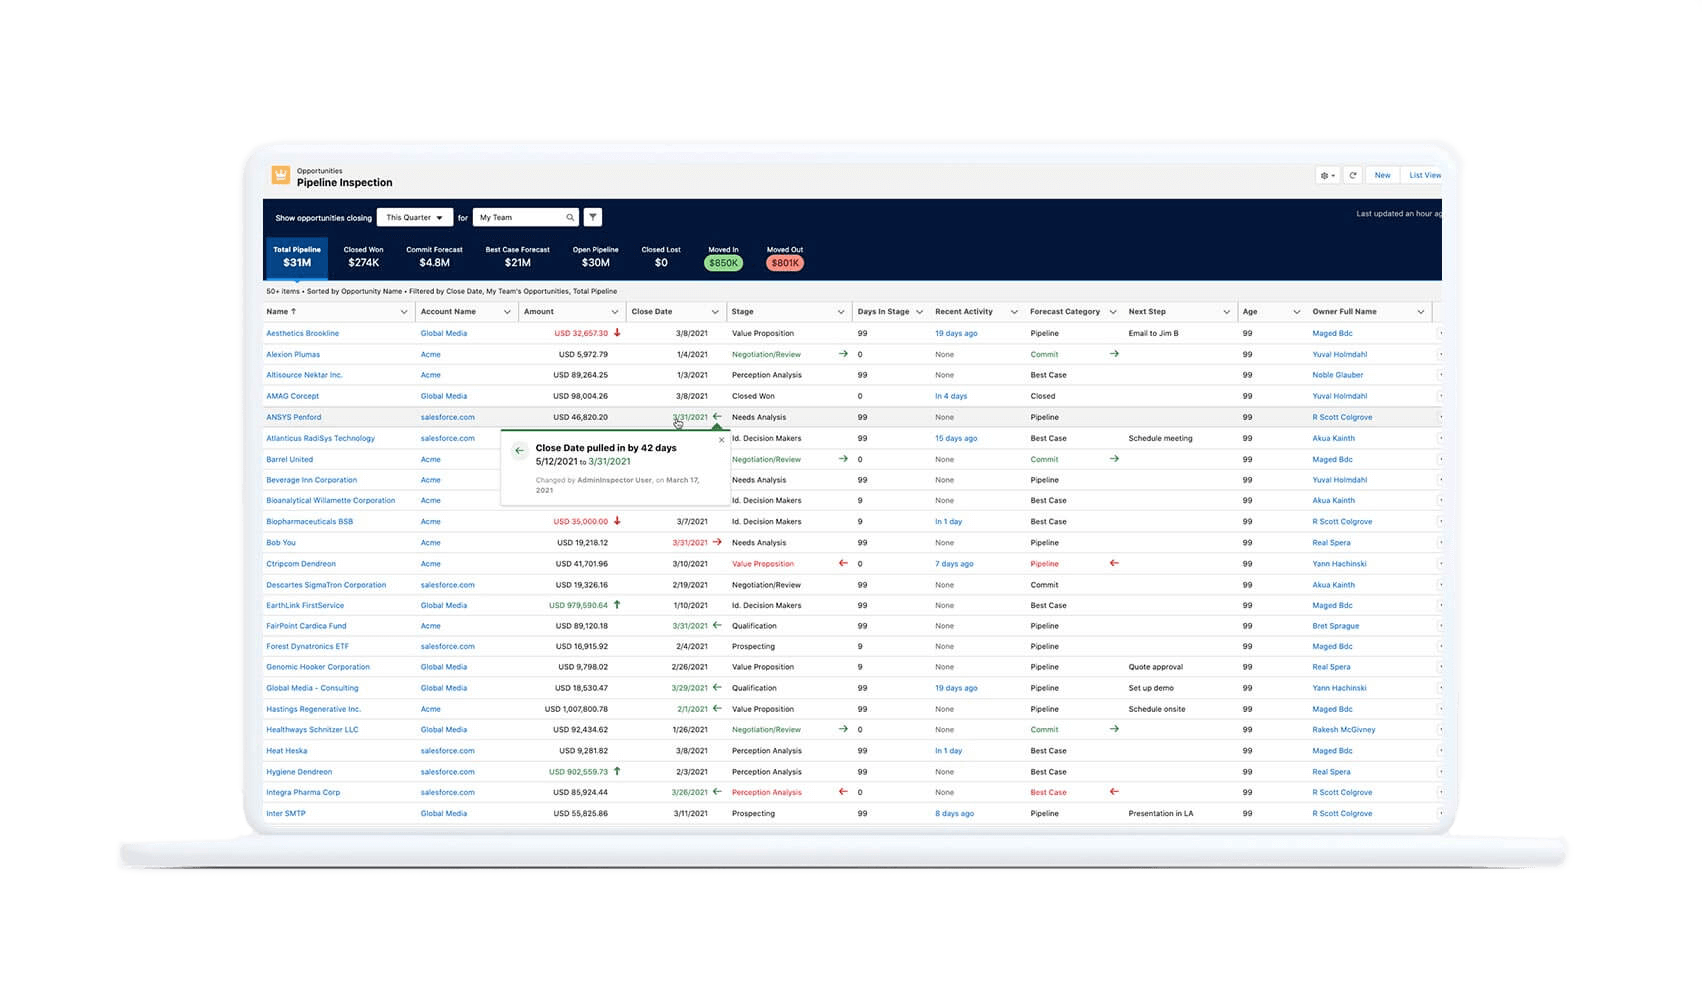Open Inter SMTP opportunity link
This screenshot has height=1000, width=1702.
pyautogui.click(x=286, y=813)
